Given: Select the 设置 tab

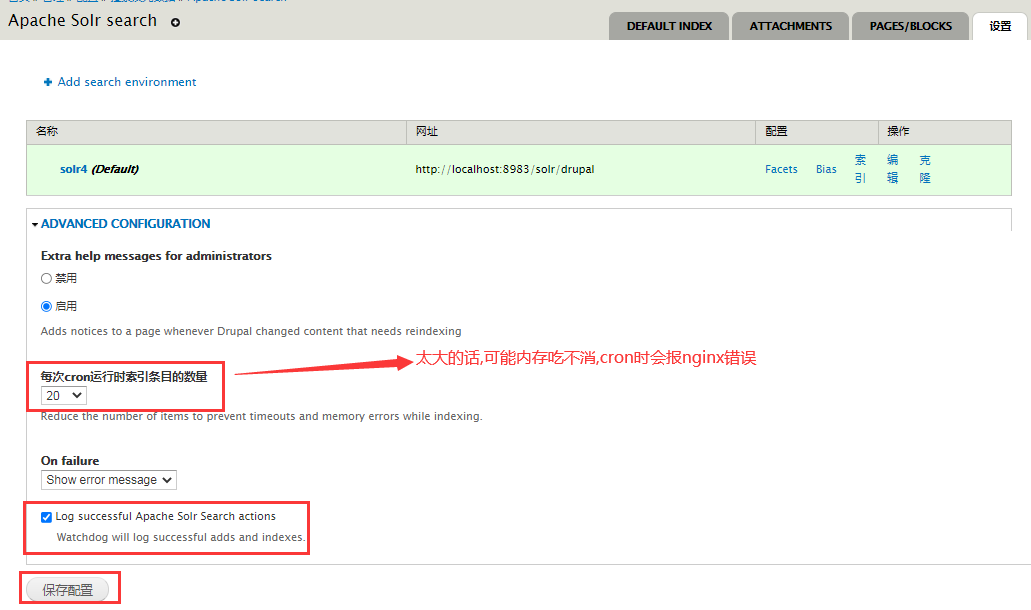Looking at the screenshot, I should pos(1000,26).
